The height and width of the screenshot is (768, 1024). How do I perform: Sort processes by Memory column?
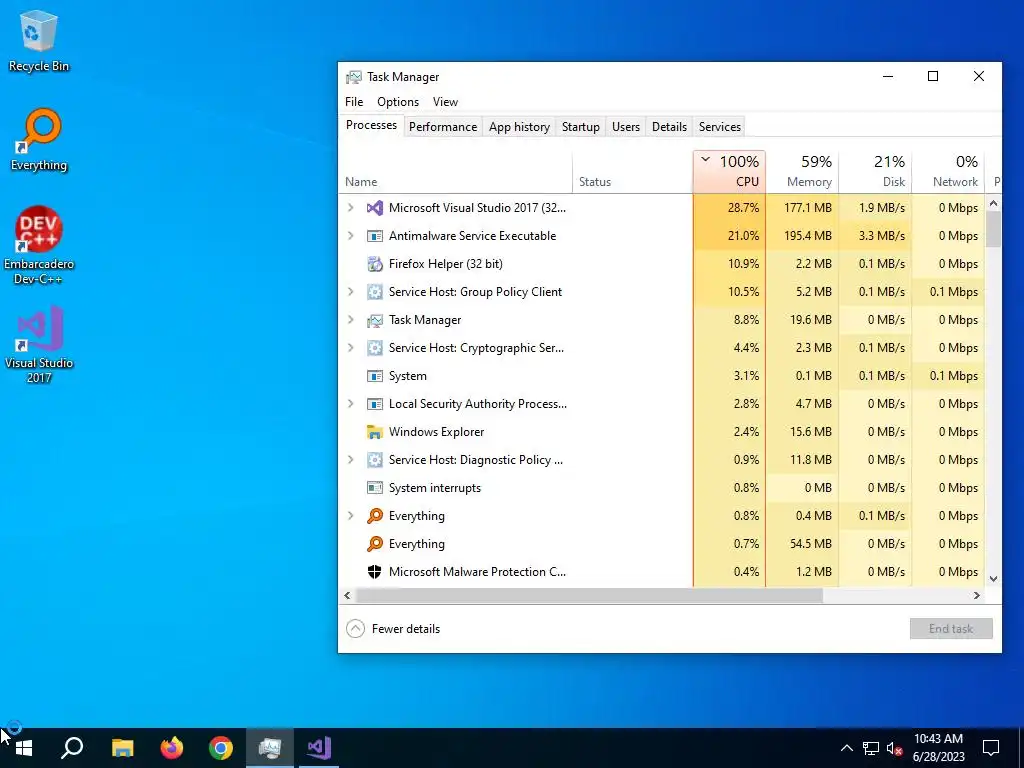click(802, 172)
